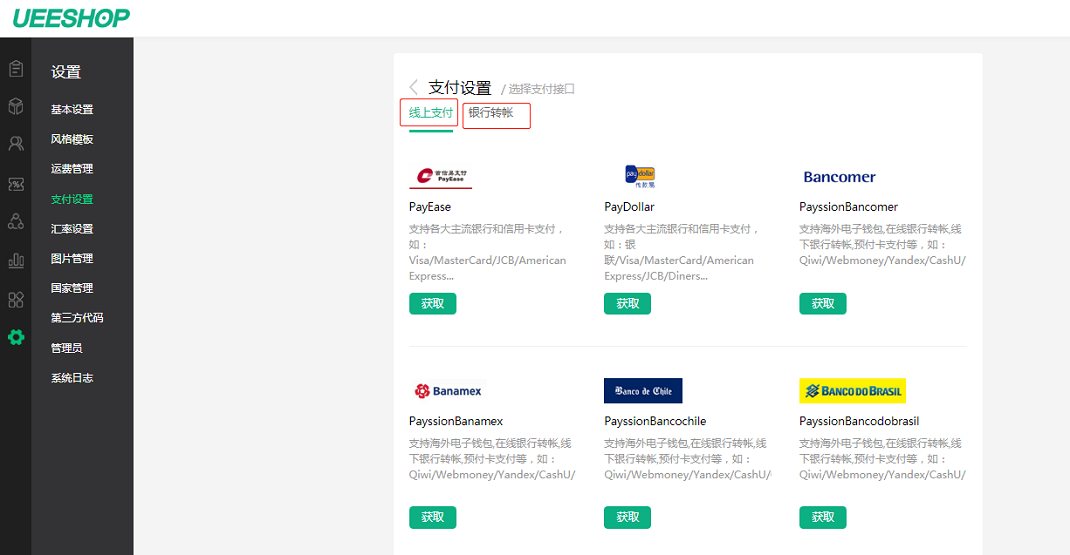Open the coupon percent sidebar icon
The width and height of the screenshot is (1070, 555).
pyautogui.click(x=16, y=184)
